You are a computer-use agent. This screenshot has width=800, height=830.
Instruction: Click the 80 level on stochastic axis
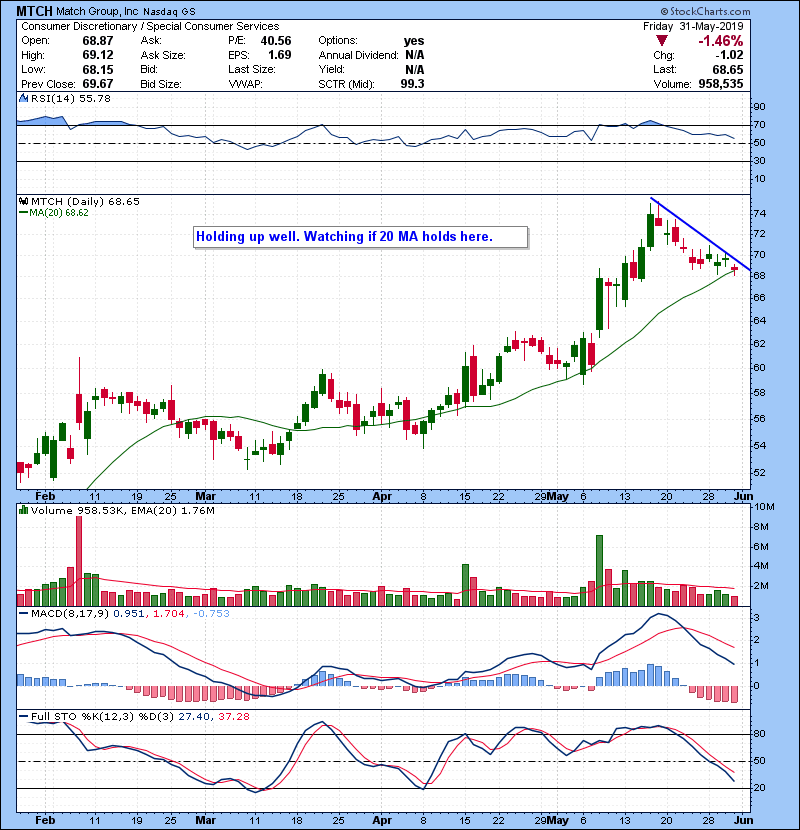click(759, 734)
